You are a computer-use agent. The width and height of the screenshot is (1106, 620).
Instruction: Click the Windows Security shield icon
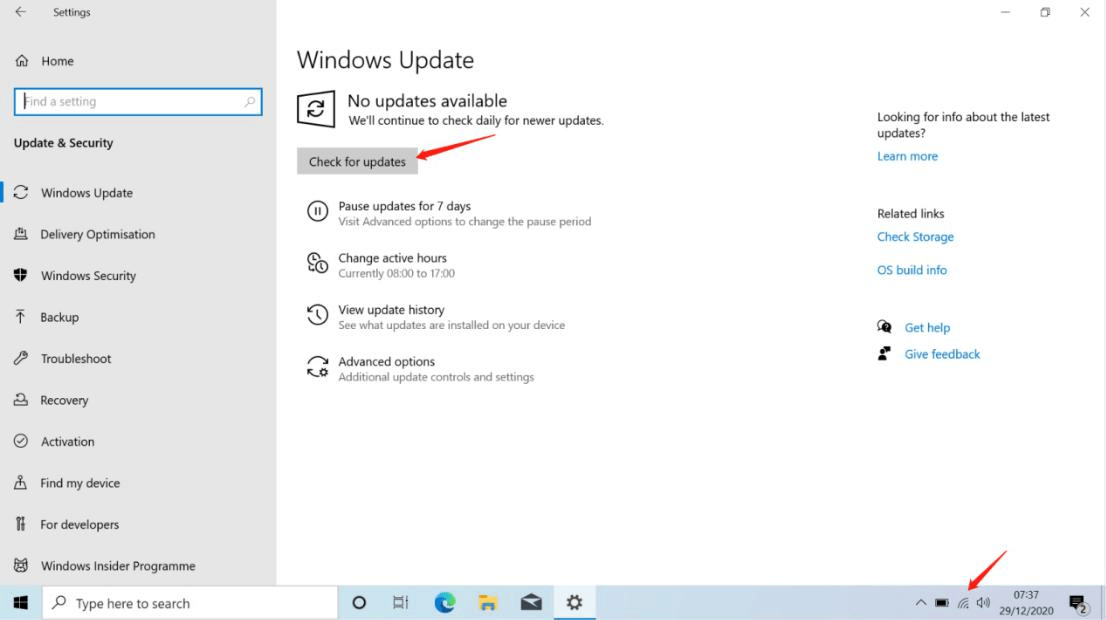tap(20, 275)
